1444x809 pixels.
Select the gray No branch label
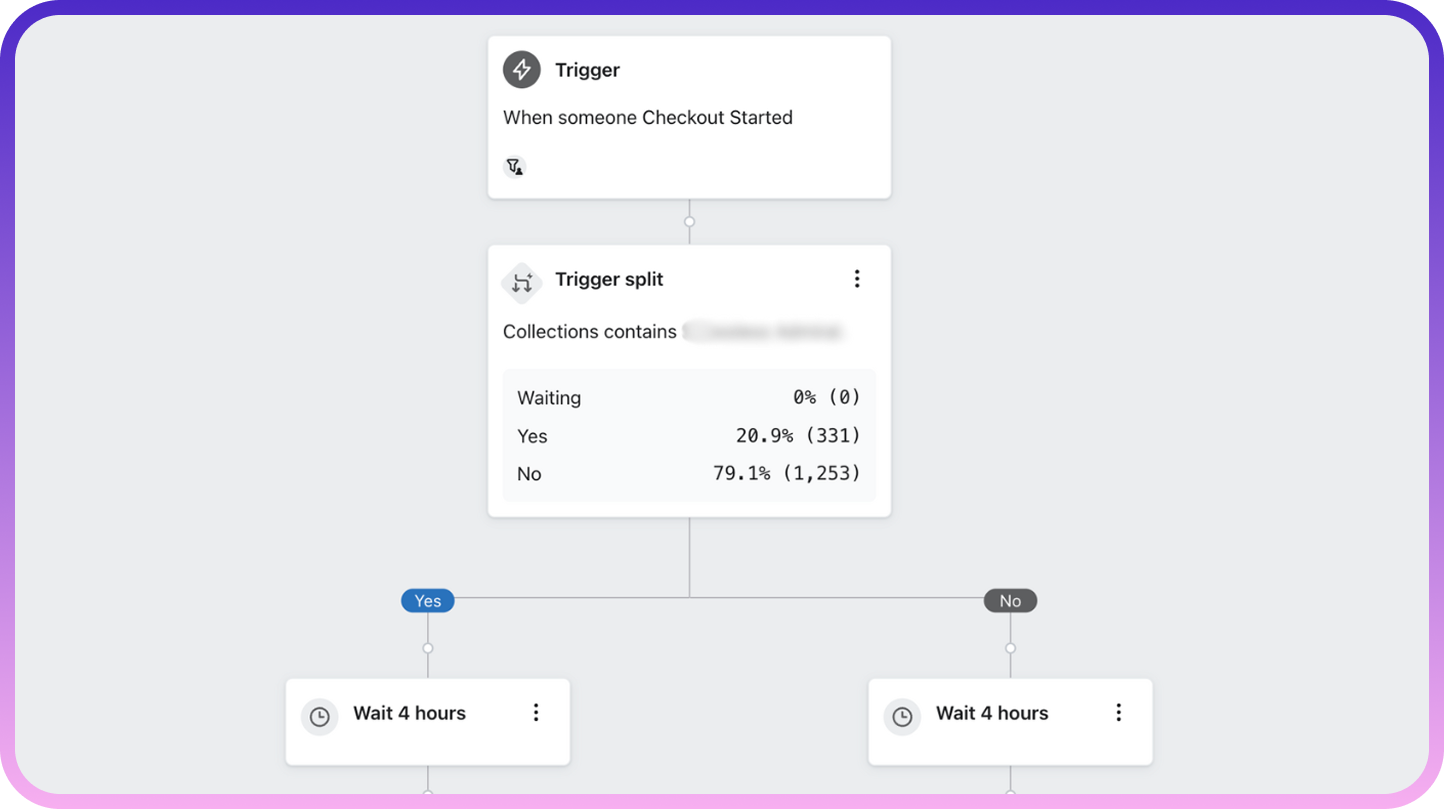[1010, 601]
